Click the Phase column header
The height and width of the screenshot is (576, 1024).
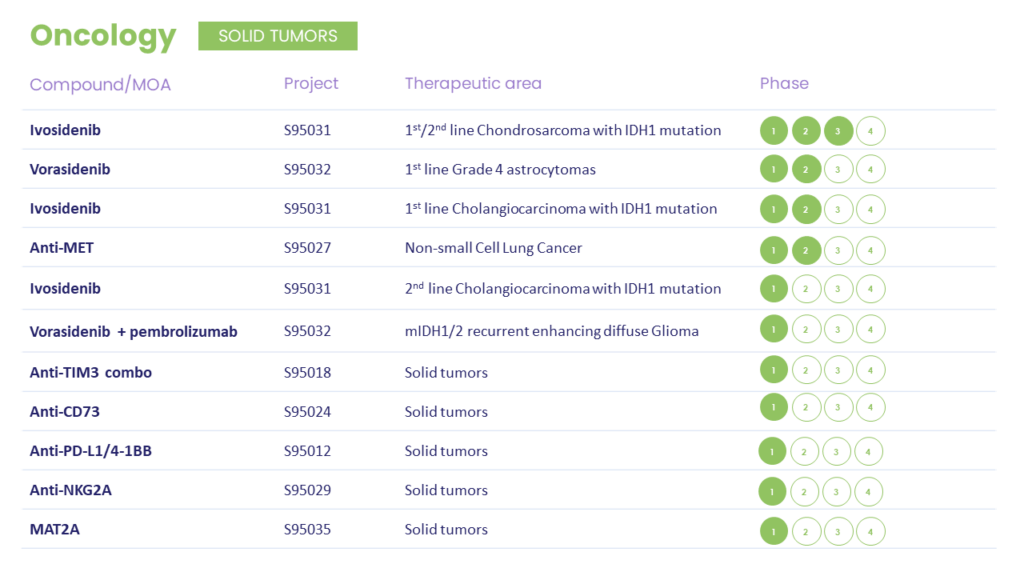(784, 84)
